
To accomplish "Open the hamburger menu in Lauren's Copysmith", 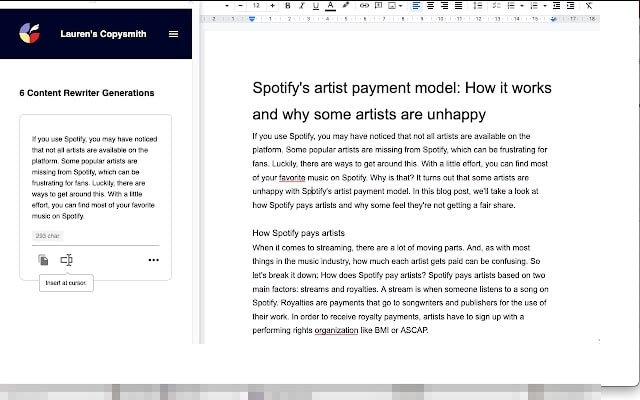I will 173,34.
